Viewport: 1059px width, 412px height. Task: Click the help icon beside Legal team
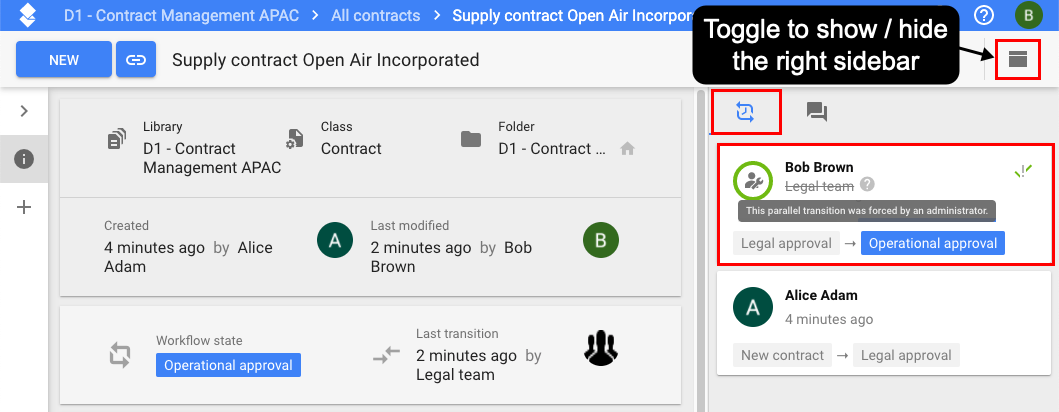tap(868, 184)
